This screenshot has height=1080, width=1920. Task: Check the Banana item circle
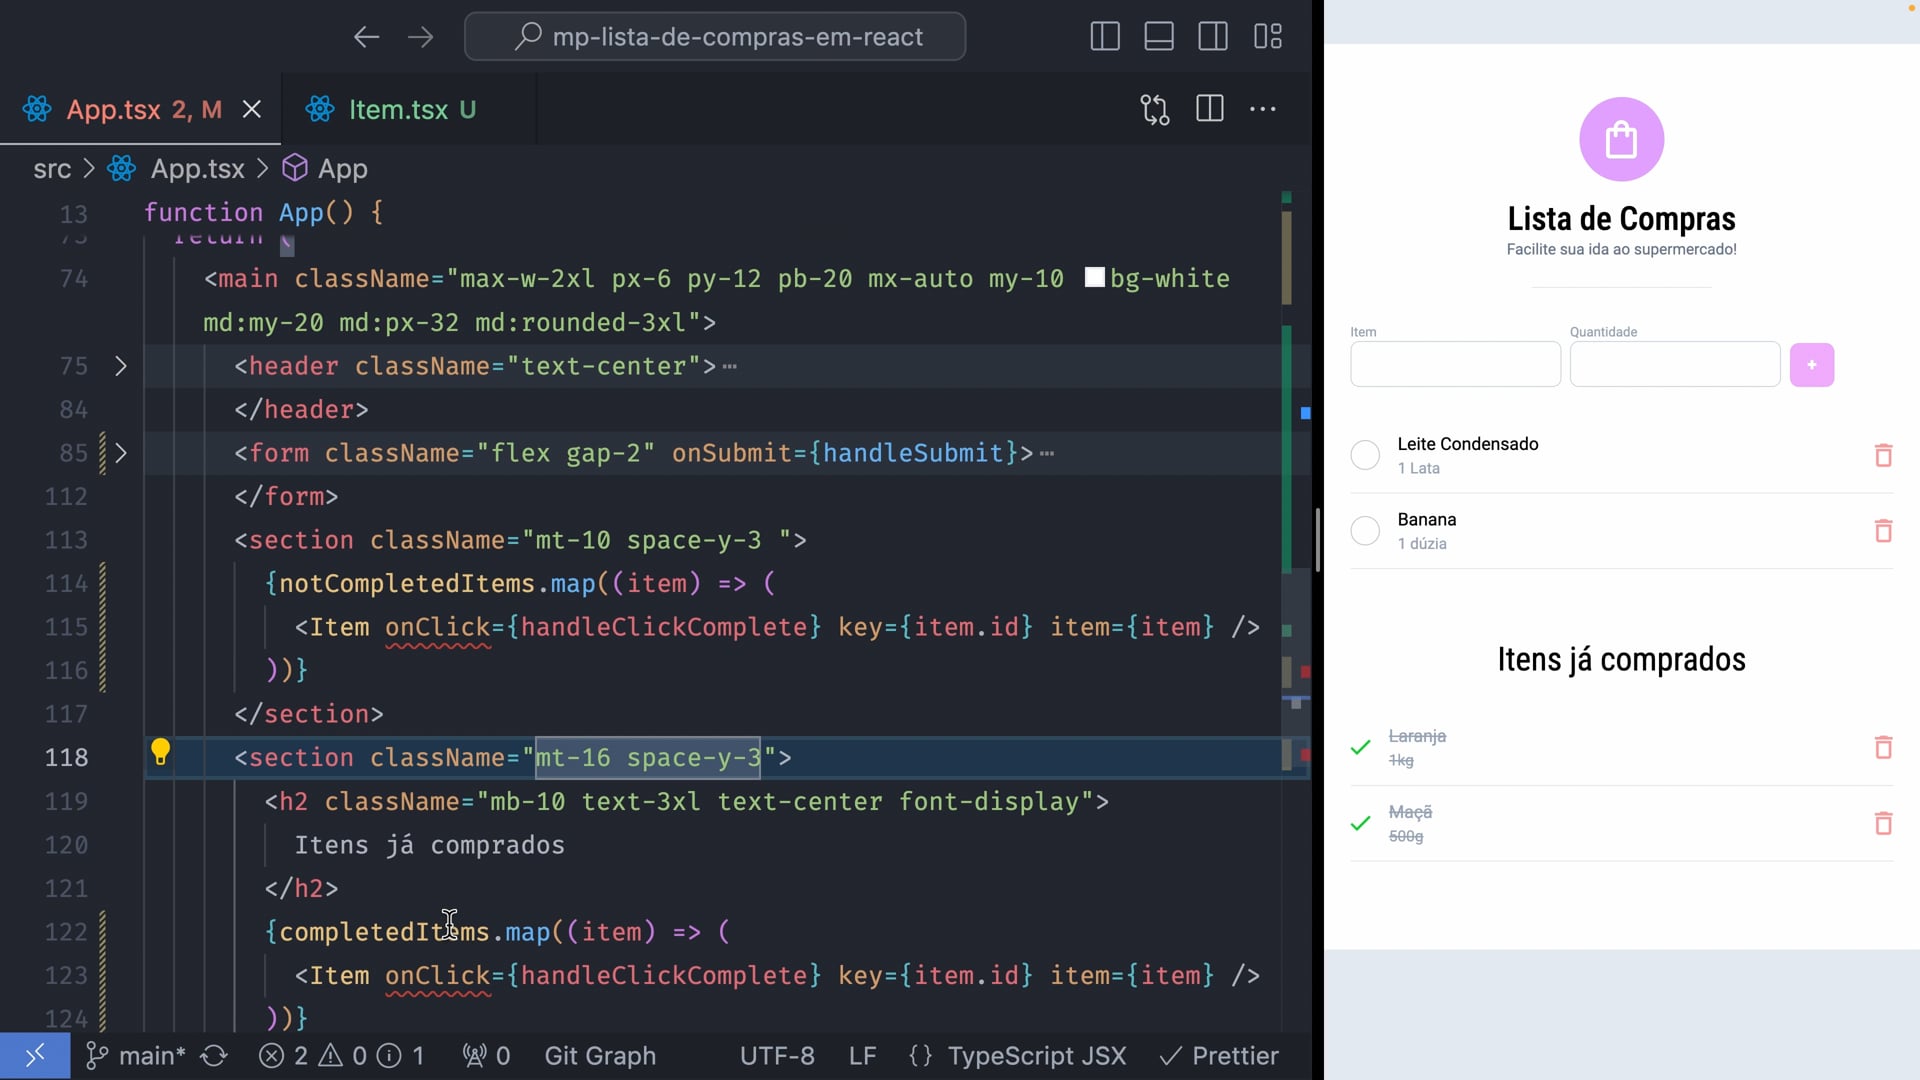1365,531
